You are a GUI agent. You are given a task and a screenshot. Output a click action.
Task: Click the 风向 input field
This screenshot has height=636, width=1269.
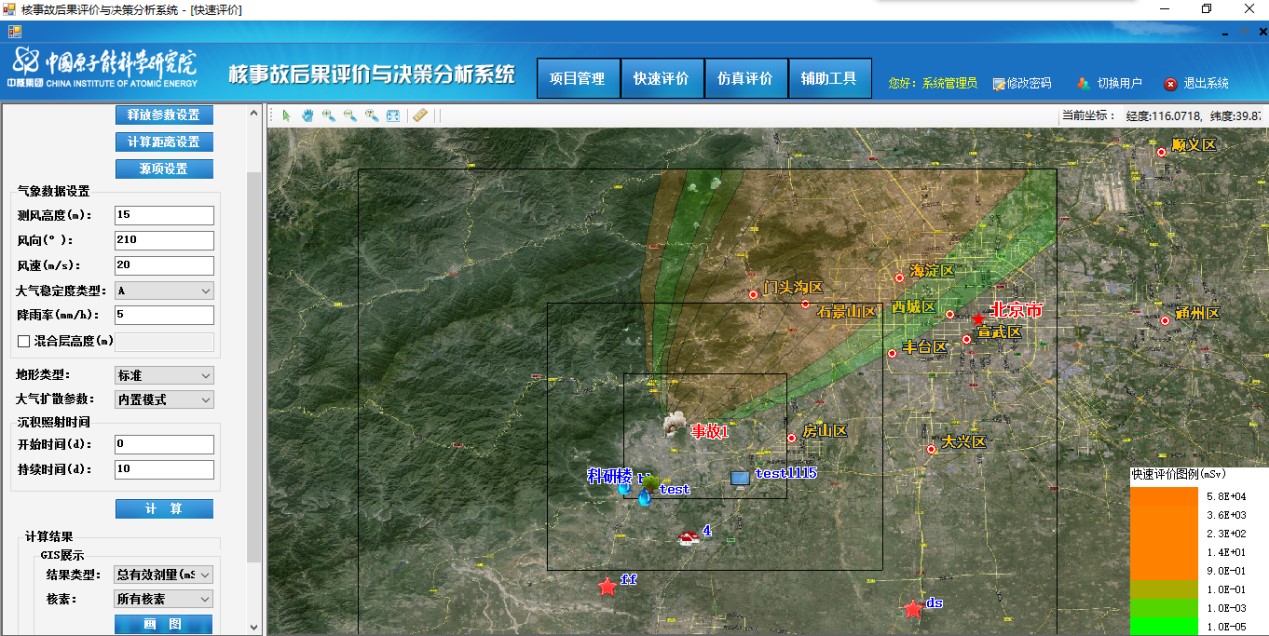tap(164, 241)
